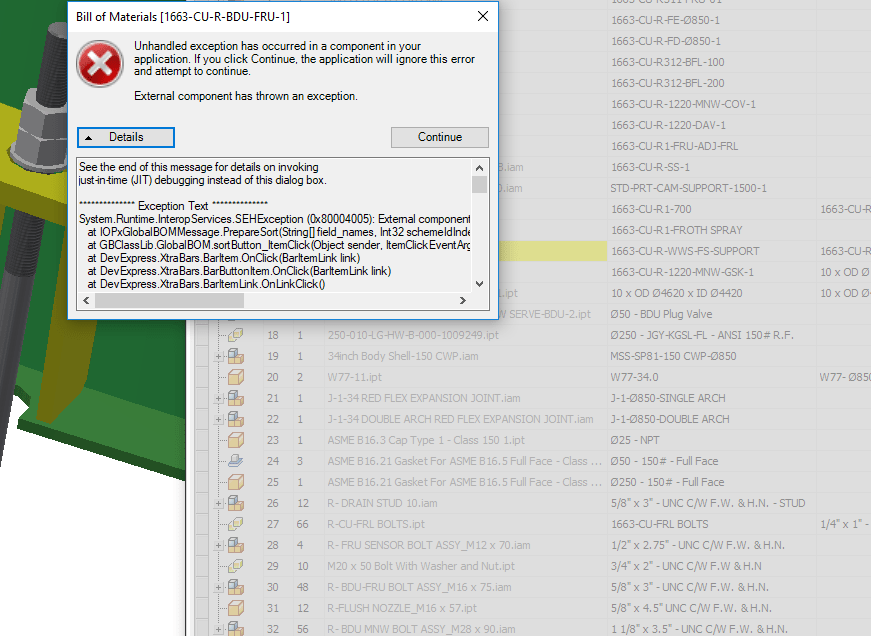Click the gasket sheet icon on ASME B16.21 Gasket row

pyautogui.click(x=235, y=461)
